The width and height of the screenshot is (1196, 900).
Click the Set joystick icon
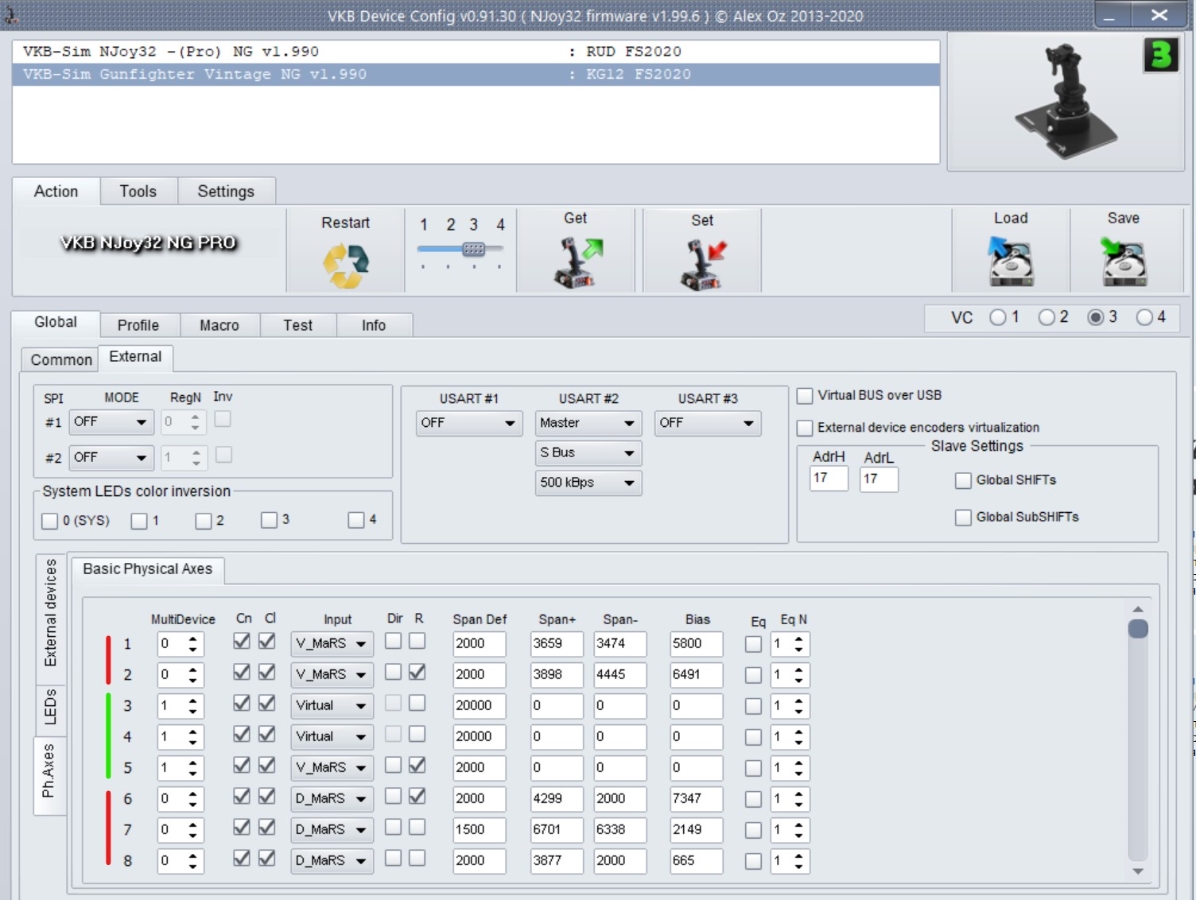pos(702,265)
